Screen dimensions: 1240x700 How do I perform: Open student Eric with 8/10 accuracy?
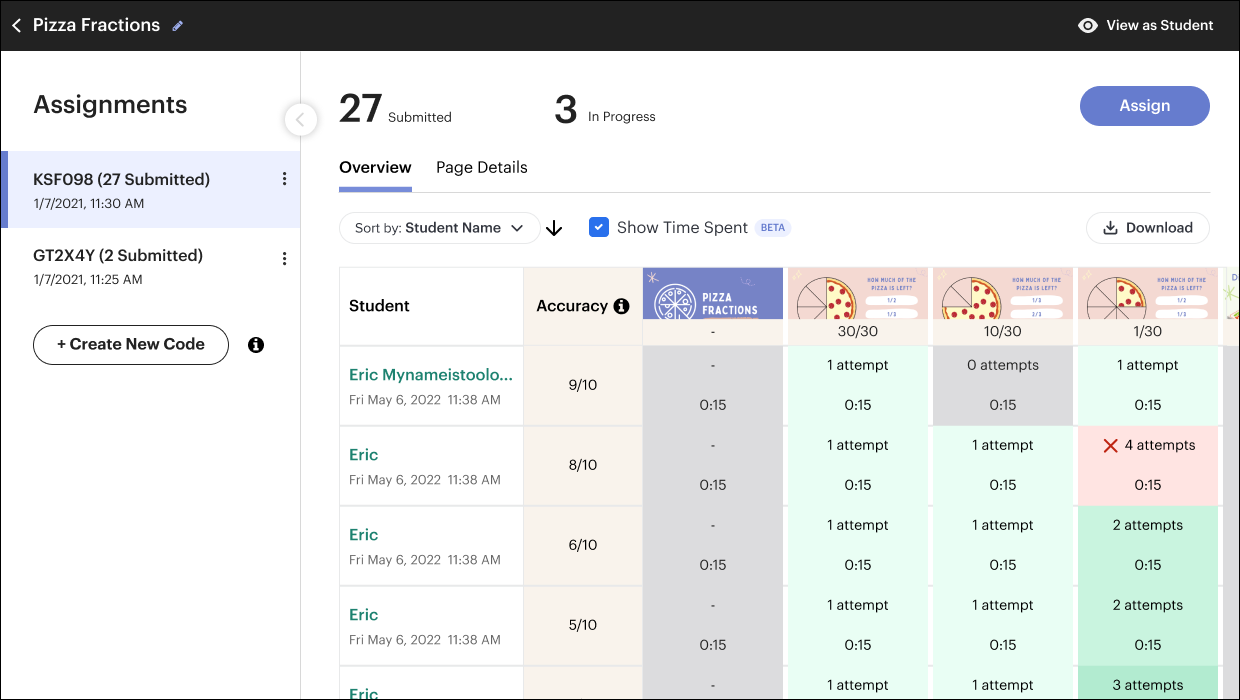click(364, 455)
